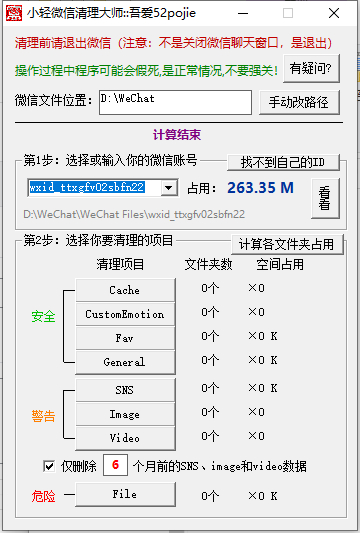360x533 pixels.
Task: Close the 小轻微信清理大师 window
Action: 334,14
